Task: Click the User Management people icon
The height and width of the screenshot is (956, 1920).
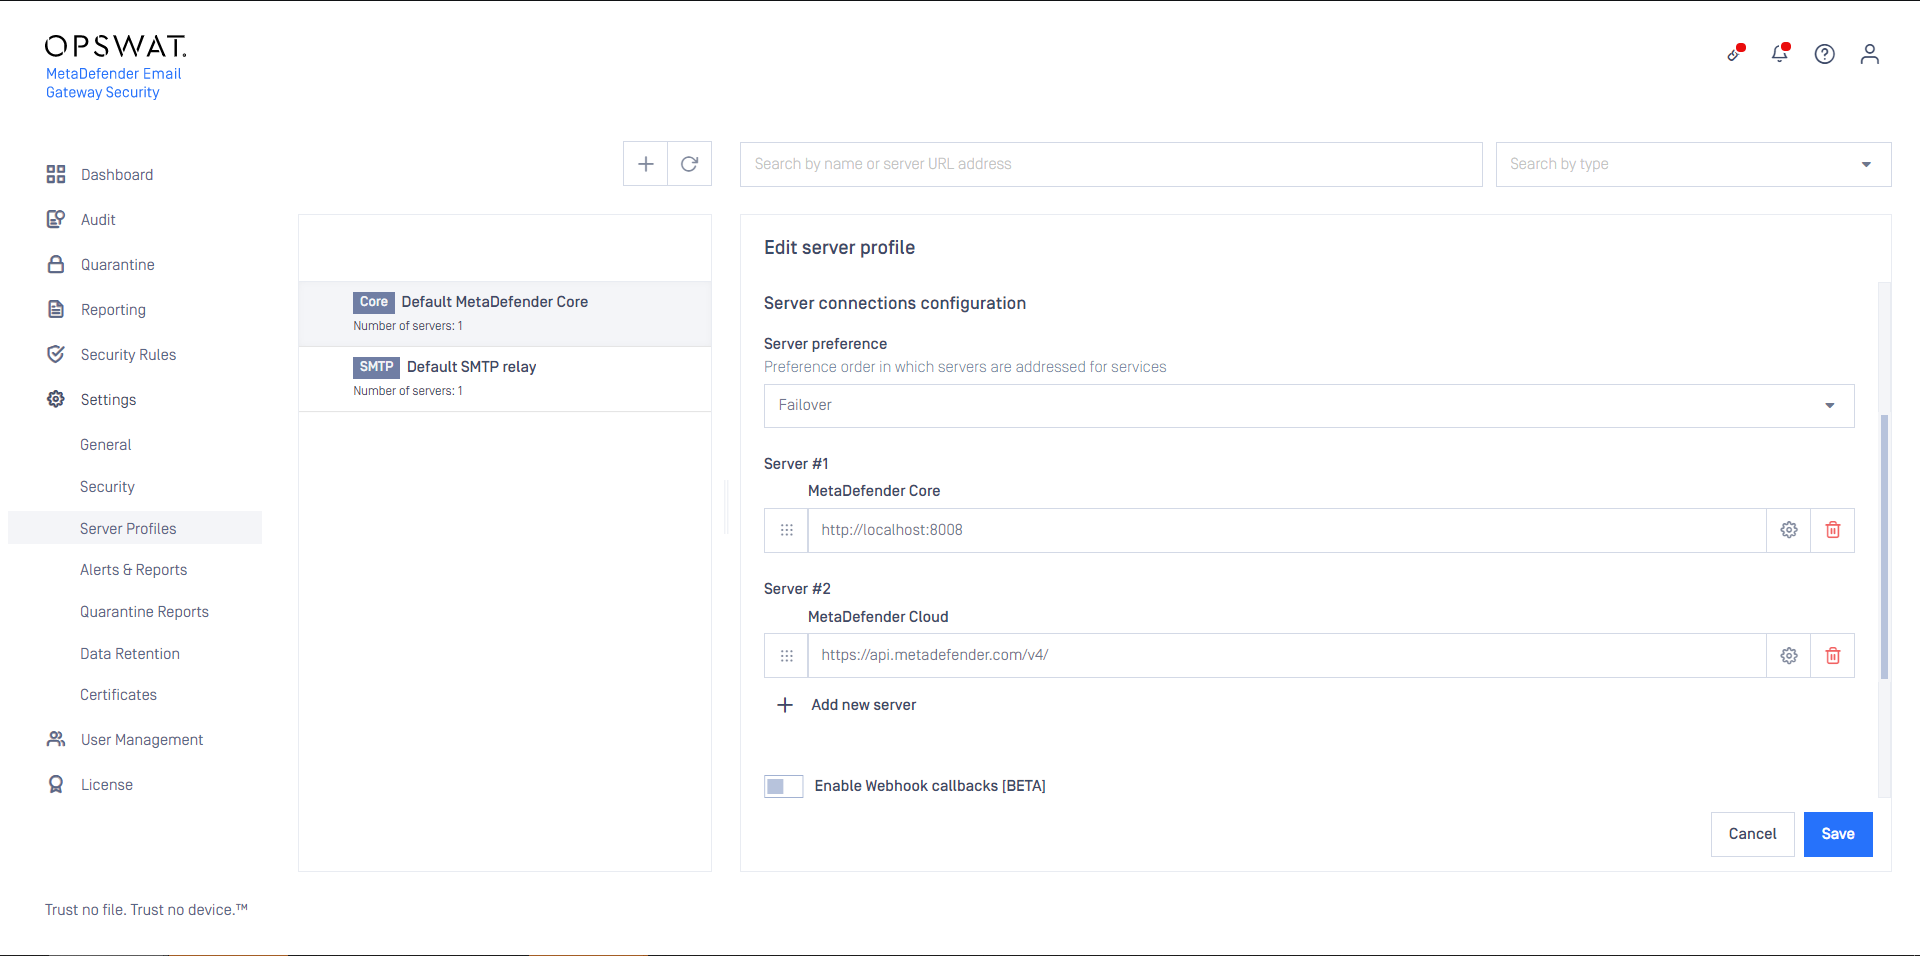Action: (x=56, y=739)
